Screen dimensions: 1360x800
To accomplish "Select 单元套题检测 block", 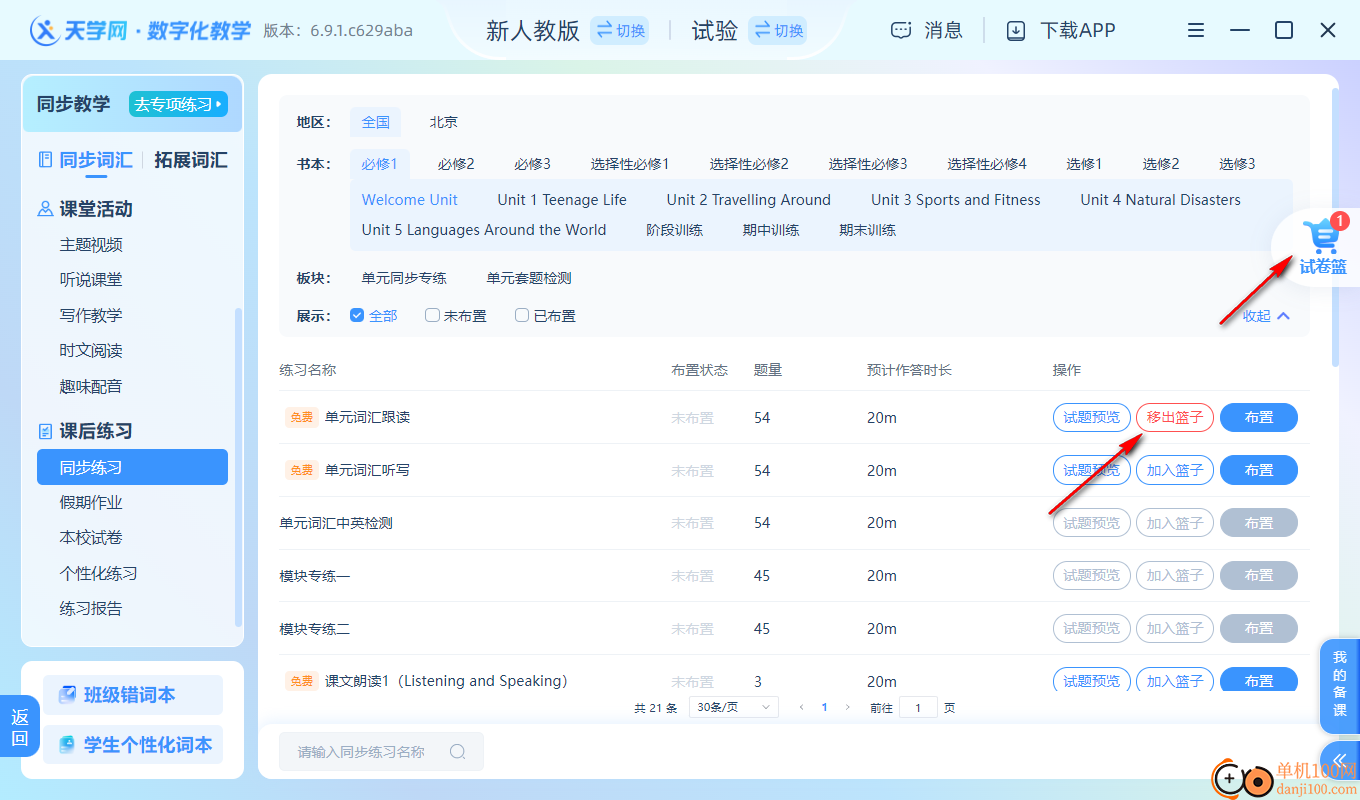I will pyautogui.click(x=529, y=278).
